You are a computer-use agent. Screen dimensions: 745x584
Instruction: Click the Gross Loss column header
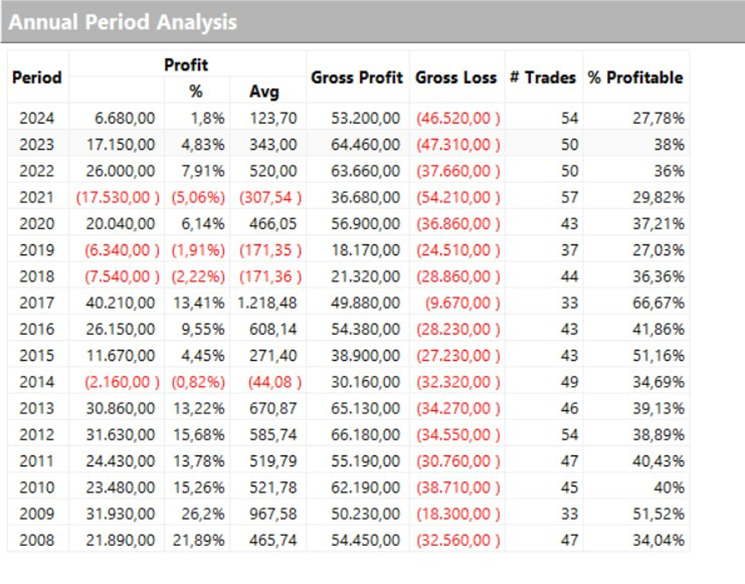456,77
